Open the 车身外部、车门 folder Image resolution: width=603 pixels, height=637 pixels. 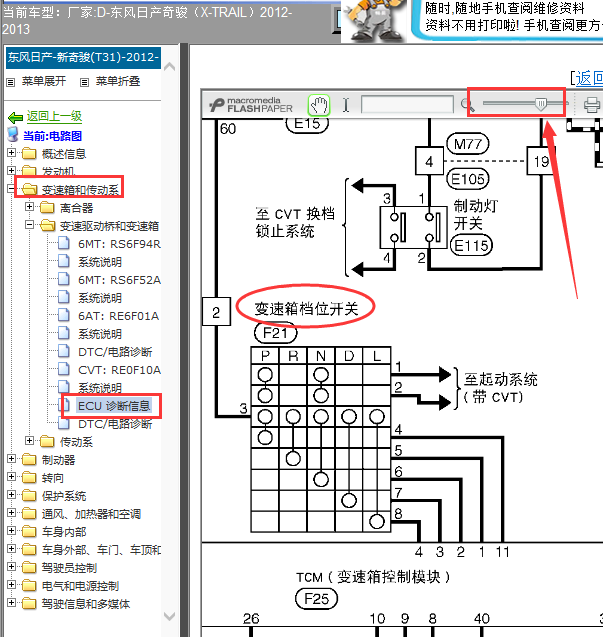tap(101, 550)
